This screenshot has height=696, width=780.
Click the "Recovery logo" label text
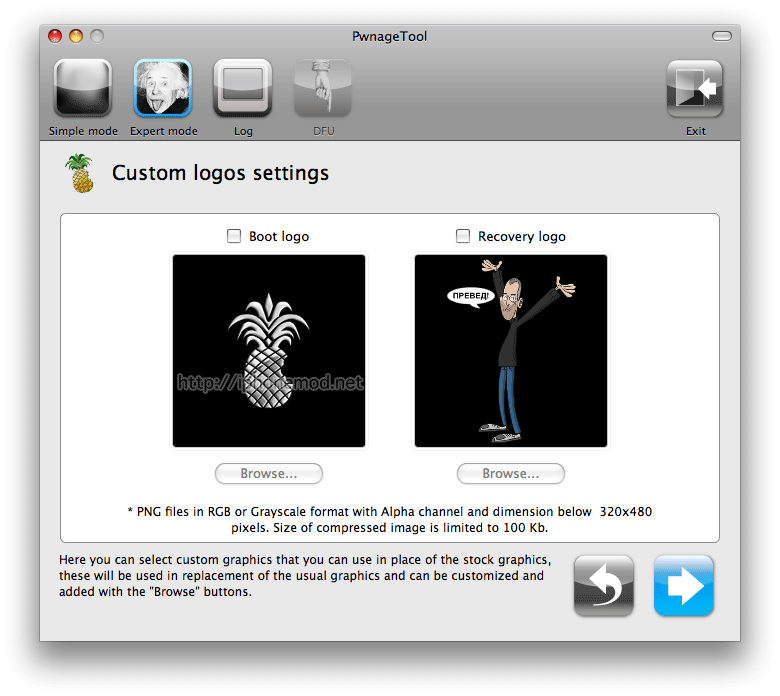[x=522, y=236]
